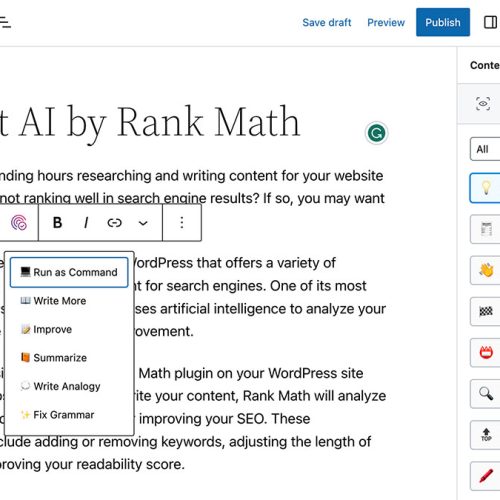Expand more formatting options chevron
The height and width of the screenshot is (500, 500).
(x=143, y=223)
